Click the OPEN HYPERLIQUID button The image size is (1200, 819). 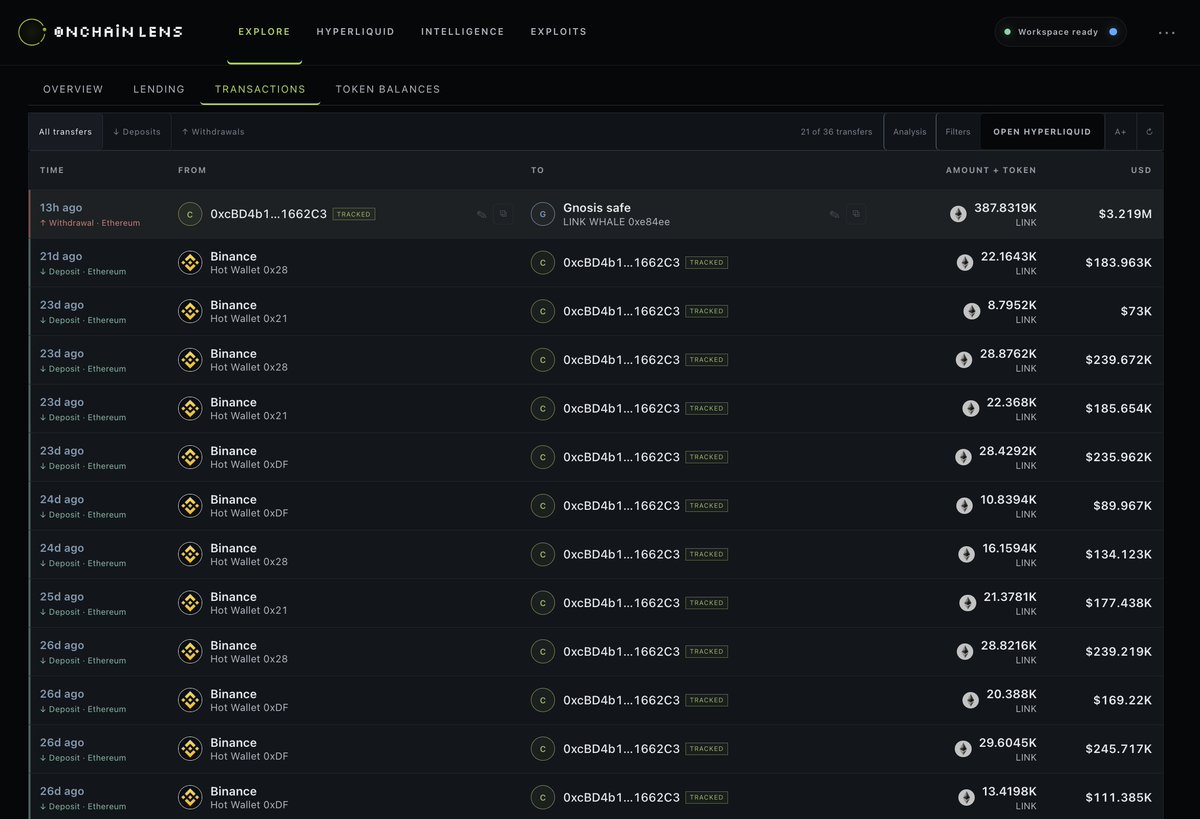click(x=1042, y=131)
